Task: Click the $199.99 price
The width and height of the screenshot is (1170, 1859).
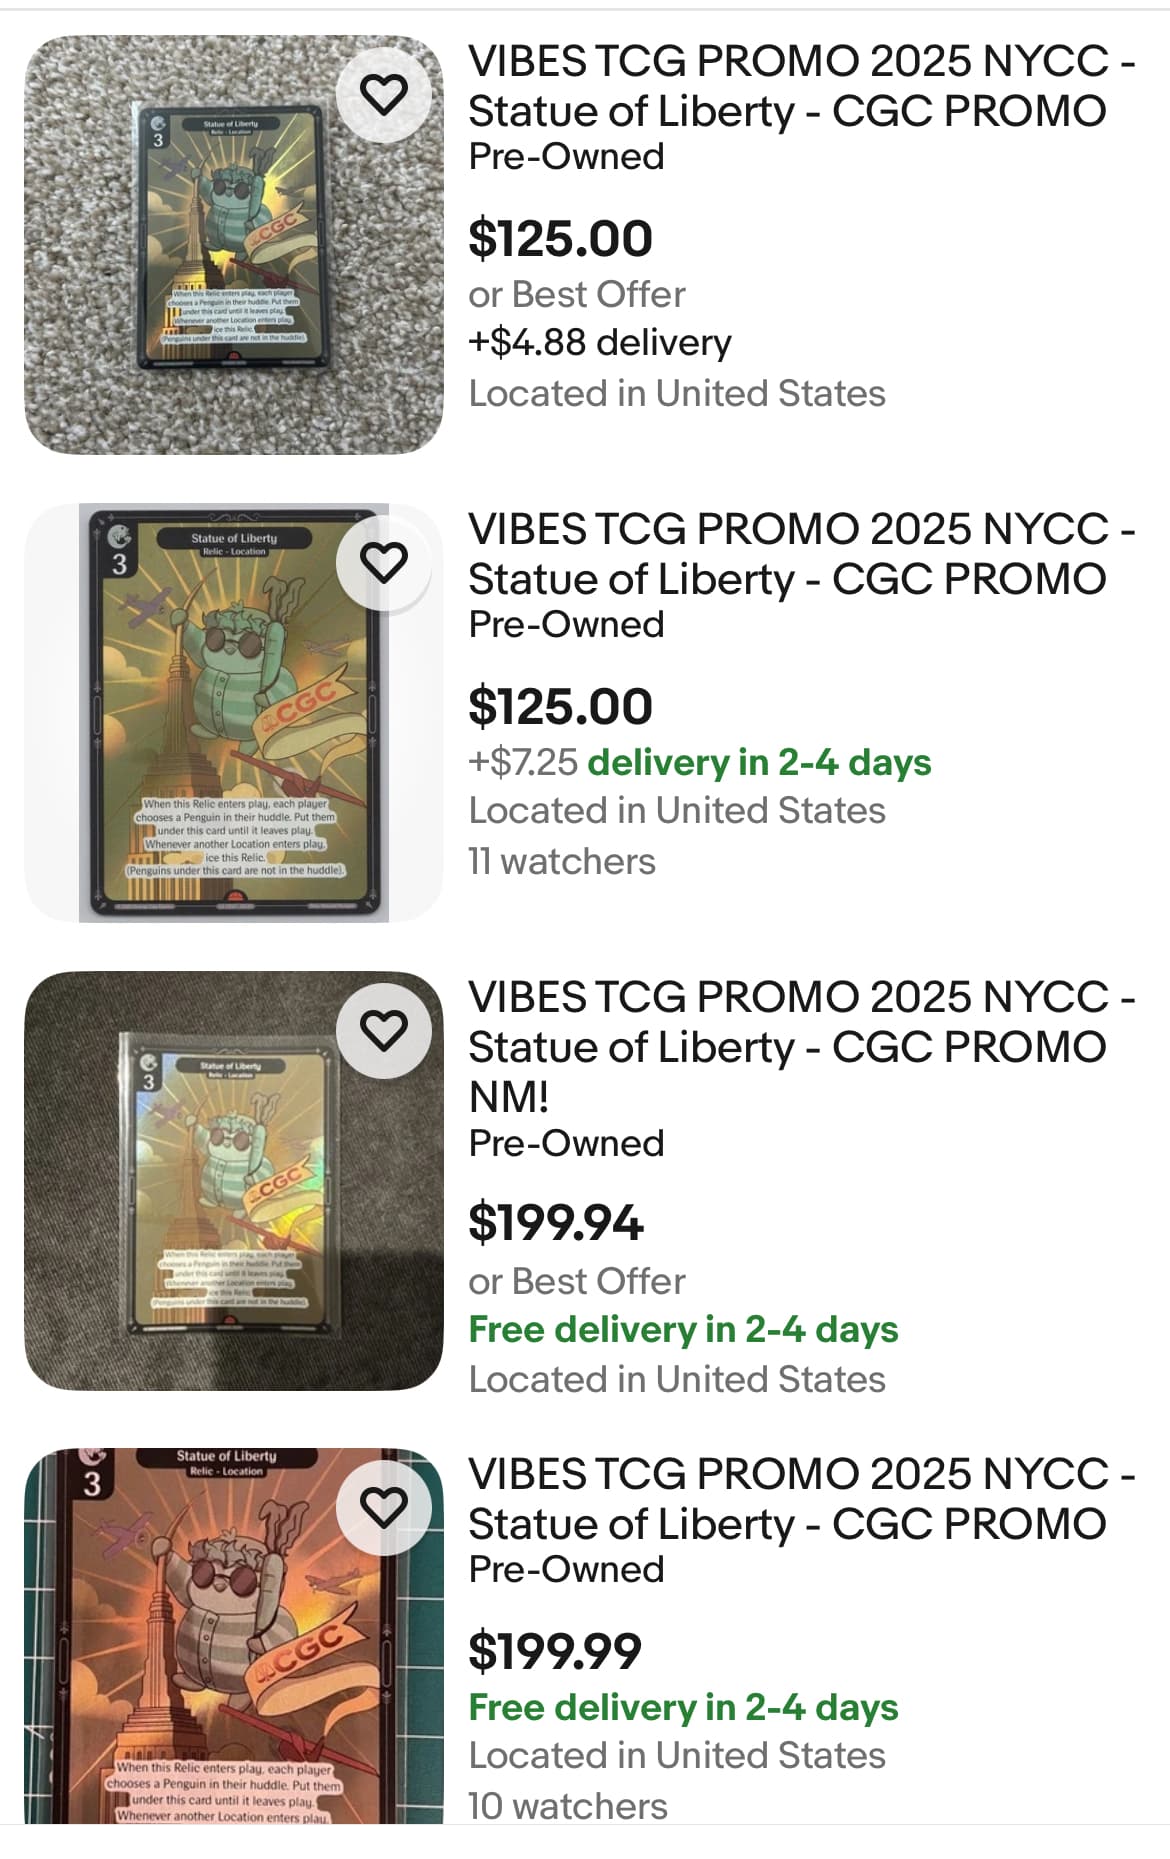Action: click(x=555, y=1650)
